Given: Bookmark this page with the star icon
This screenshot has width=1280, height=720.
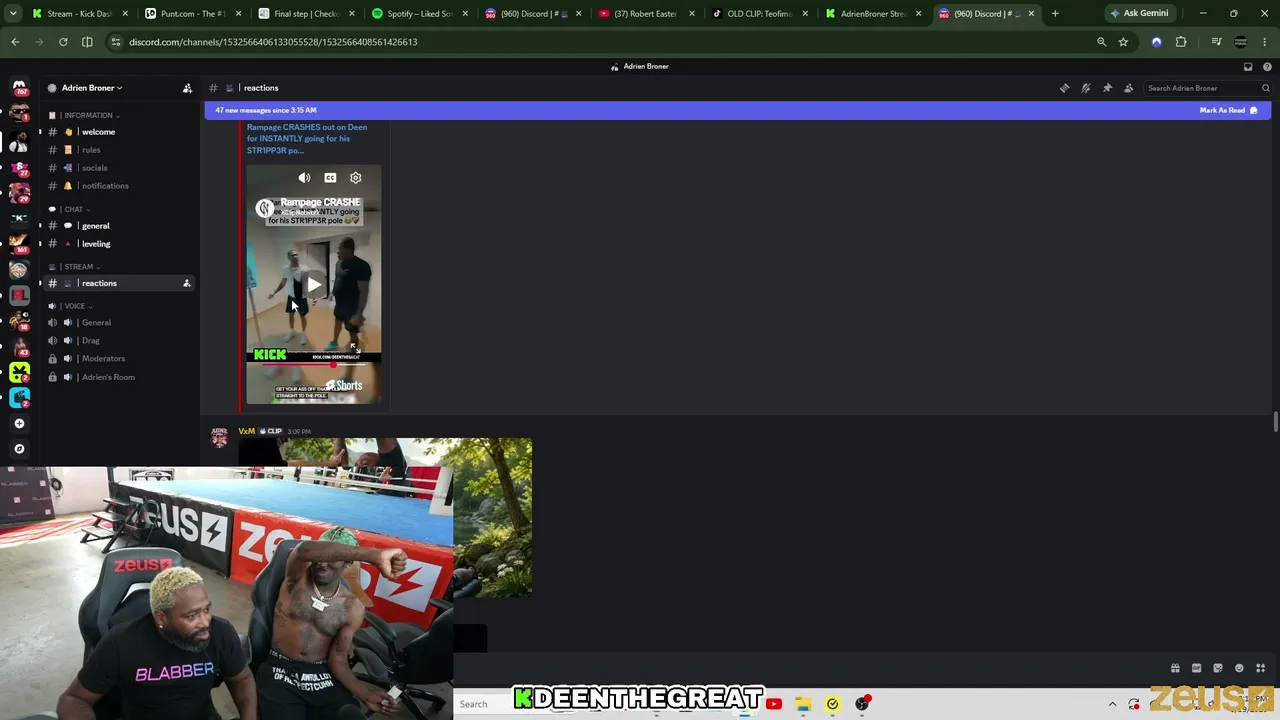Looking at the screenshot, I should pos(1123,42).
